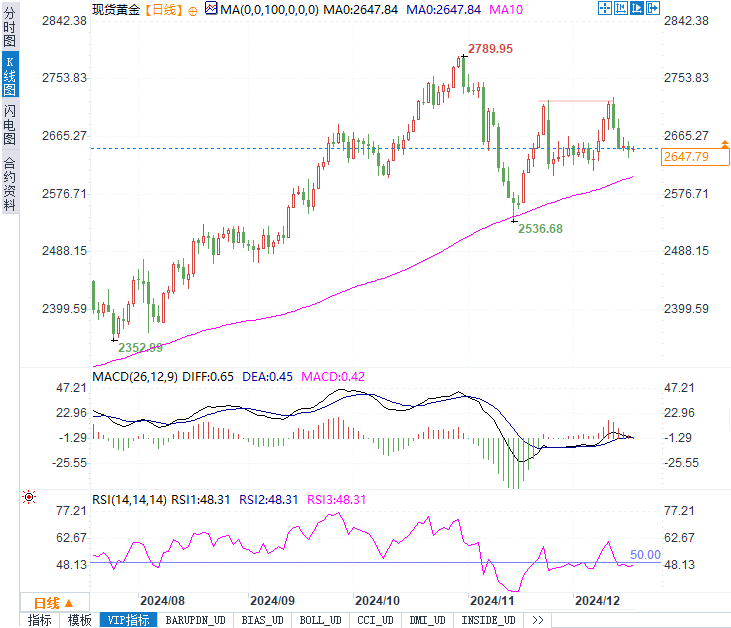Screen dimensions: 731x628
Task: Click the 2352.99 low price marker
Action: coord(140,347)
